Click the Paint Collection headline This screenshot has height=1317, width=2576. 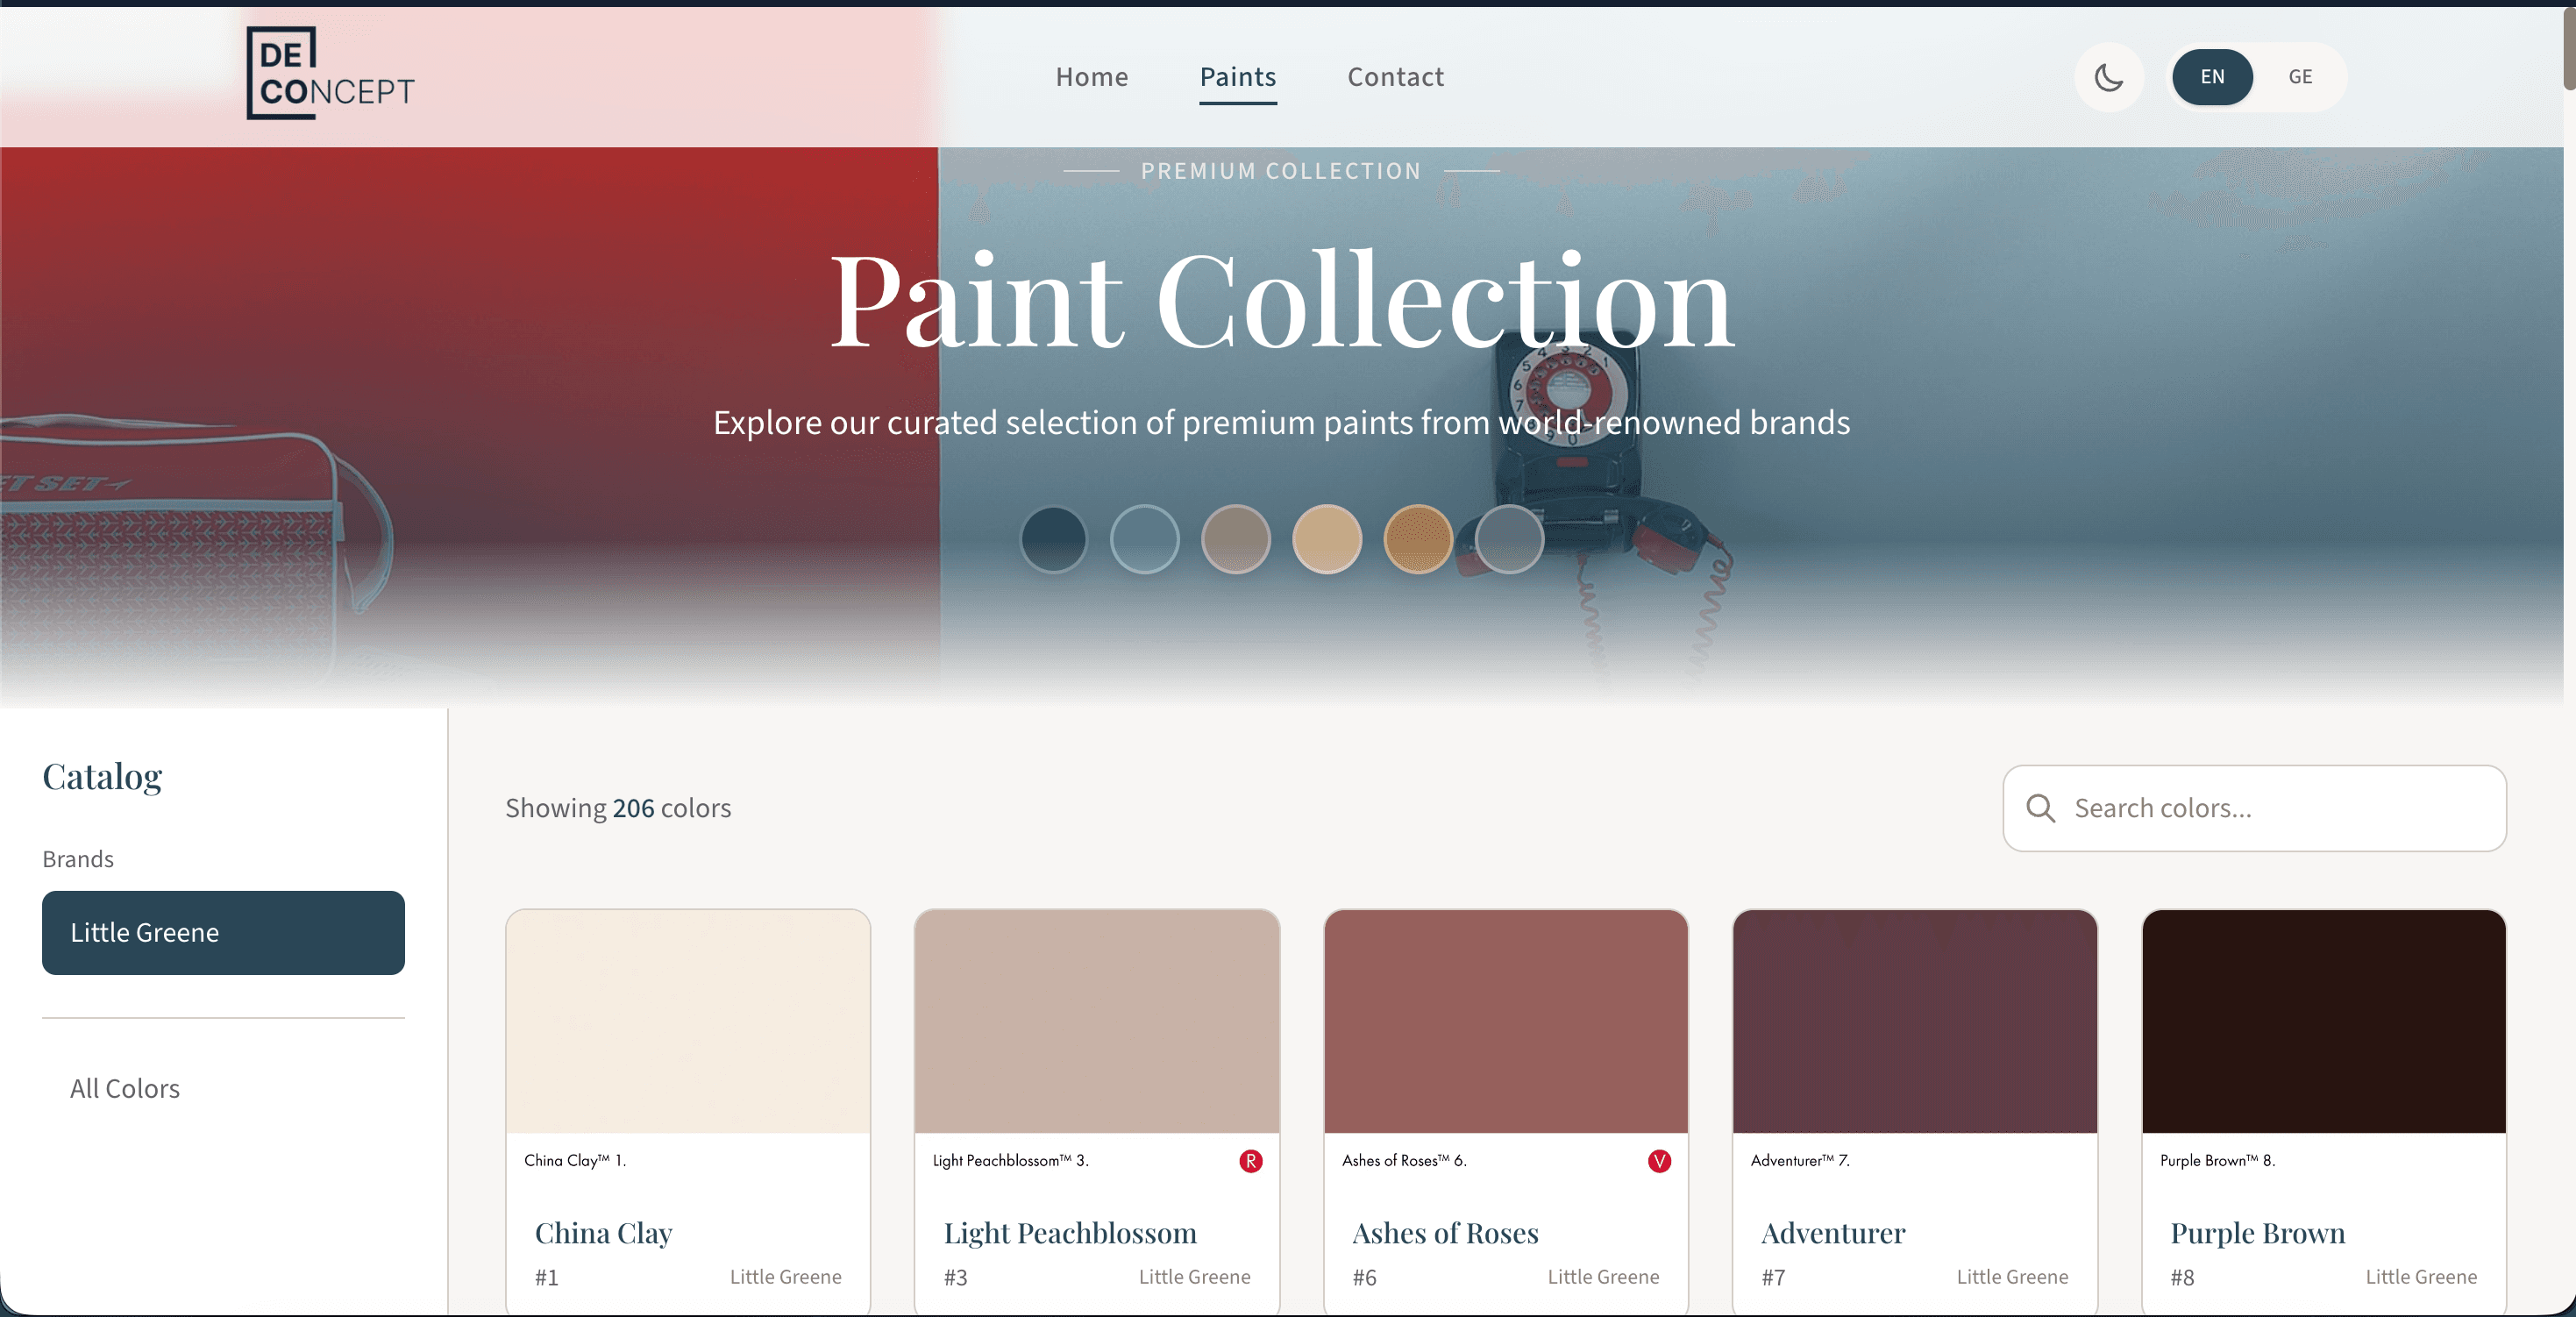click(x=1281, y=301)
